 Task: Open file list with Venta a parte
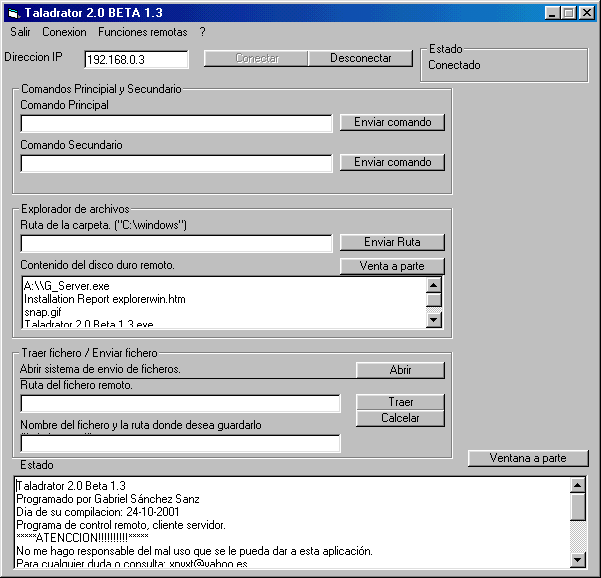tap(392, 266)
